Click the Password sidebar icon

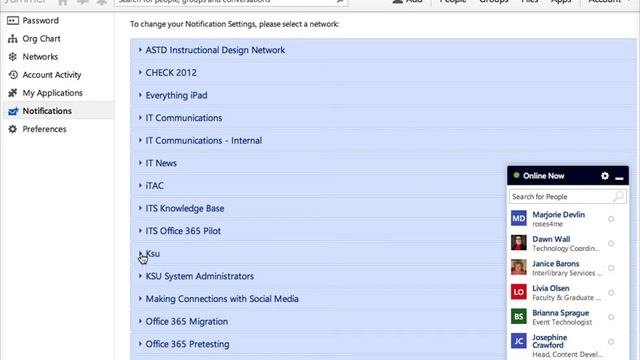click(13, 20)
